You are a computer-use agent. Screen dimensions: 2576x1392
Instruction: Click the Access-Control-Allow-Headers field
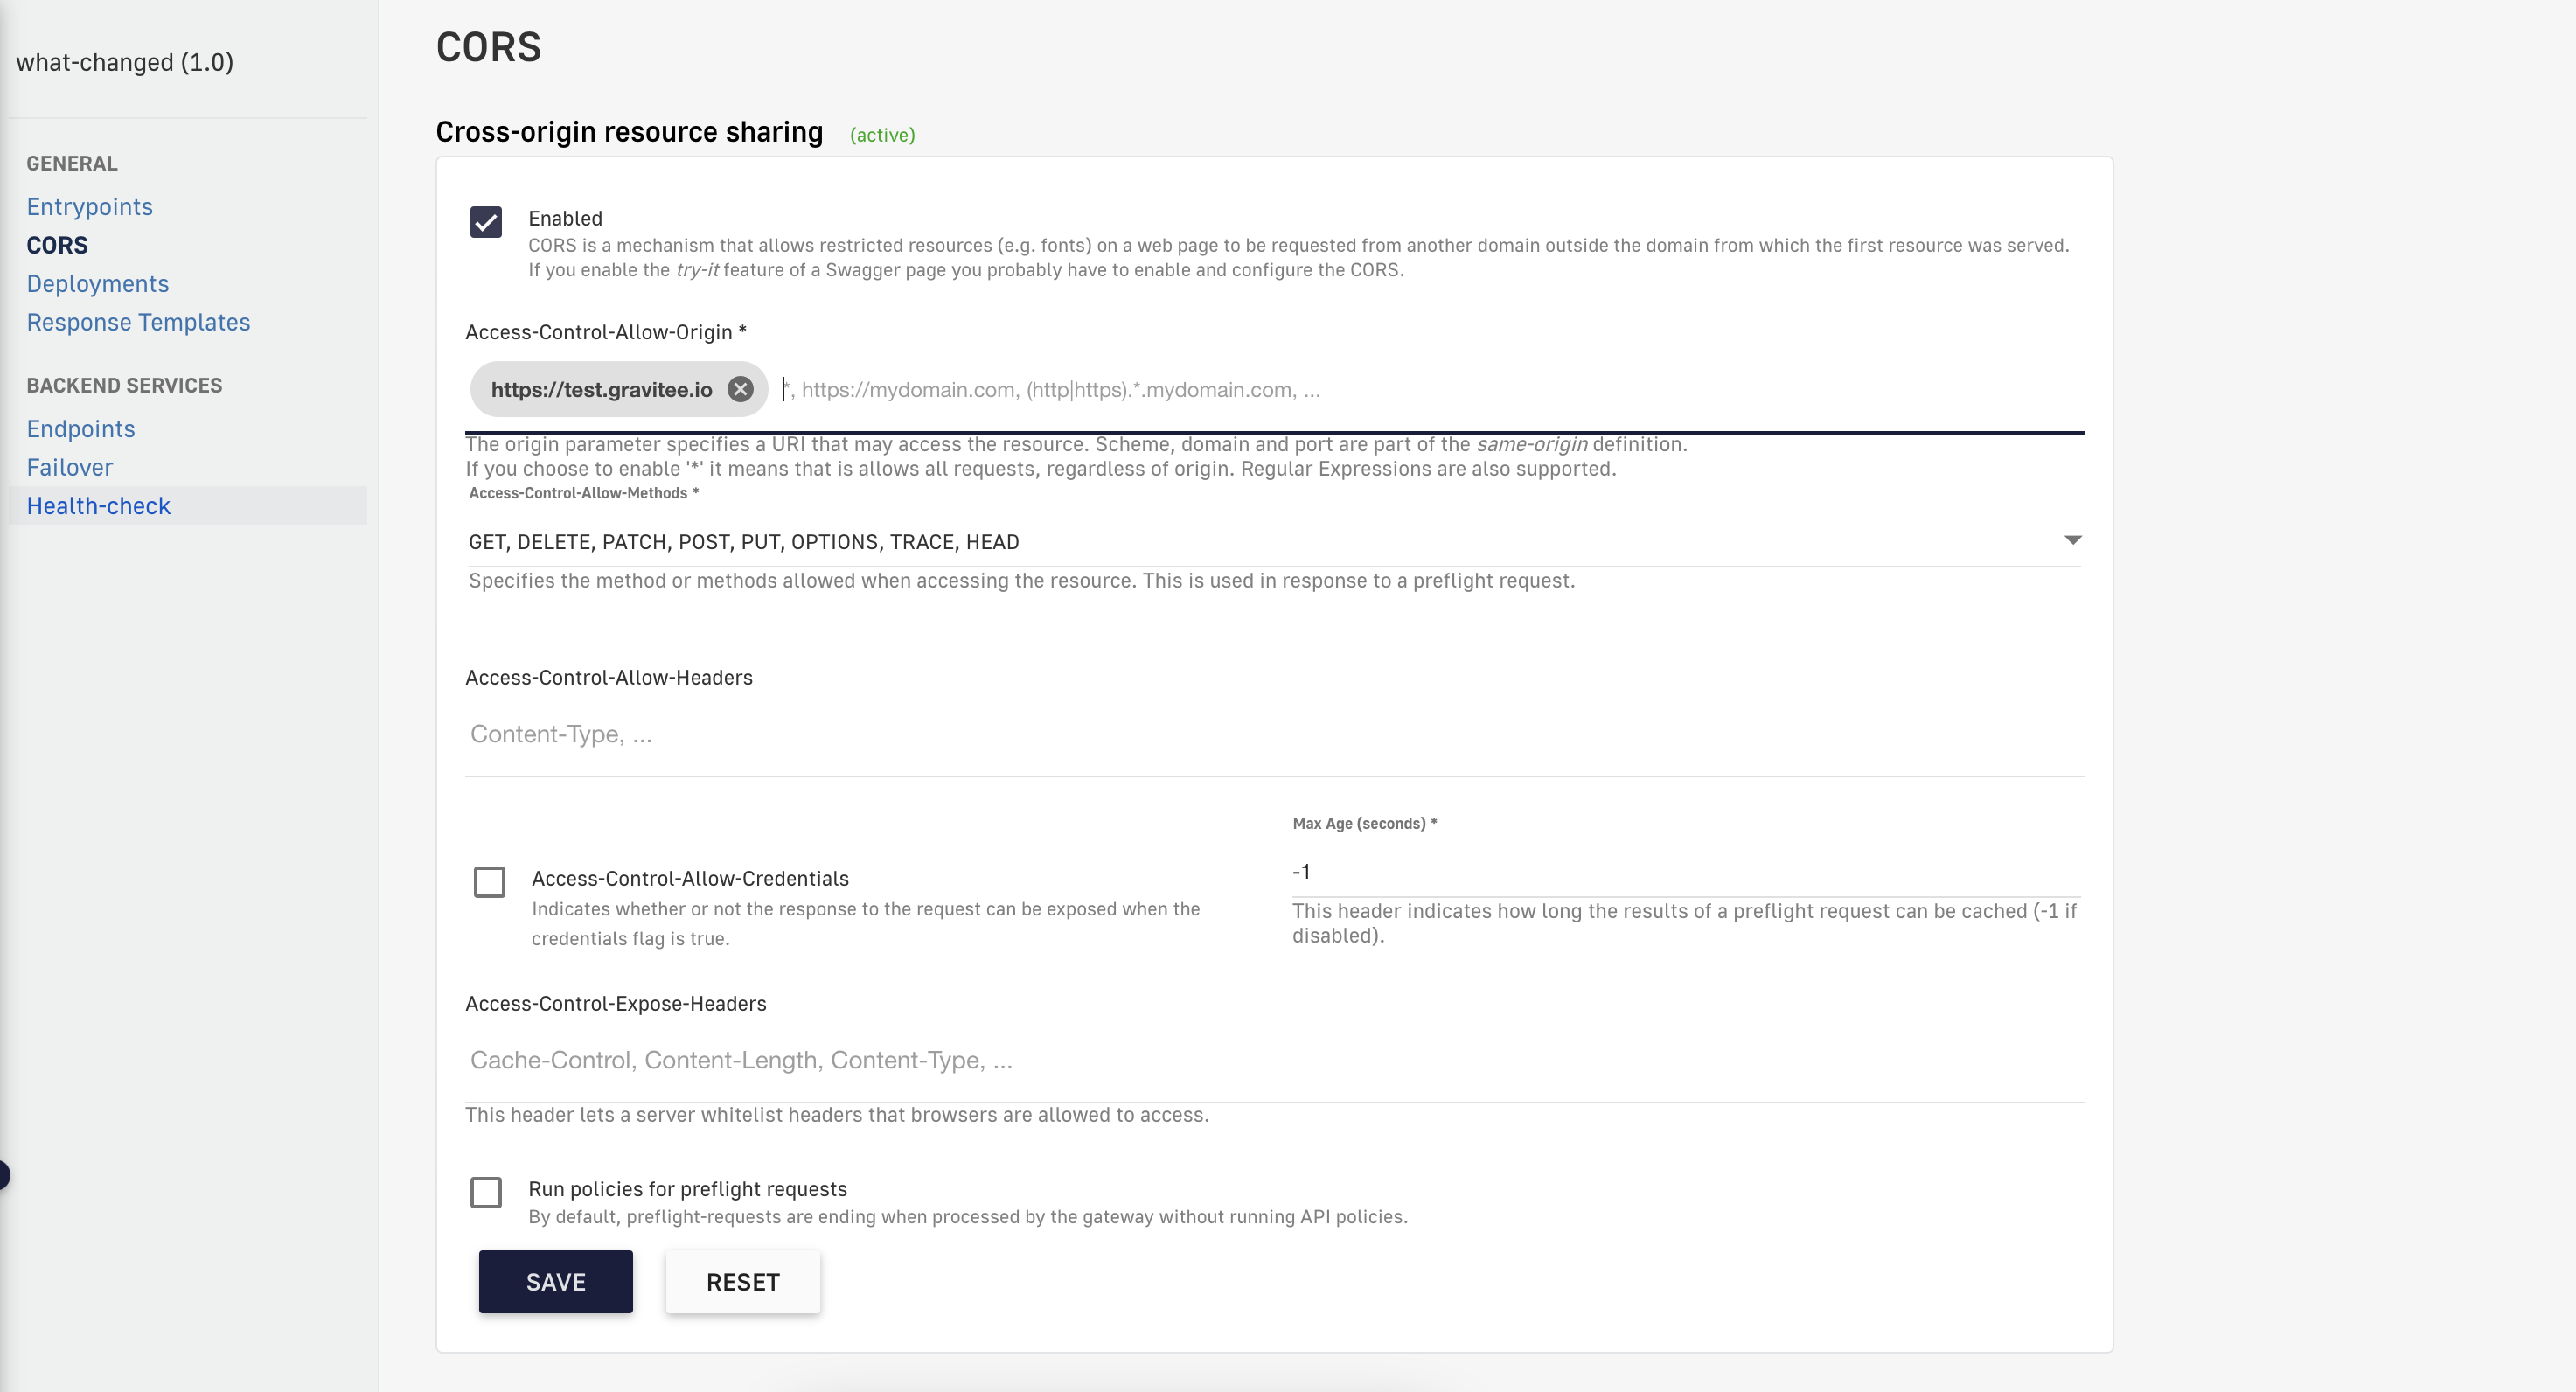point(1270,735)
